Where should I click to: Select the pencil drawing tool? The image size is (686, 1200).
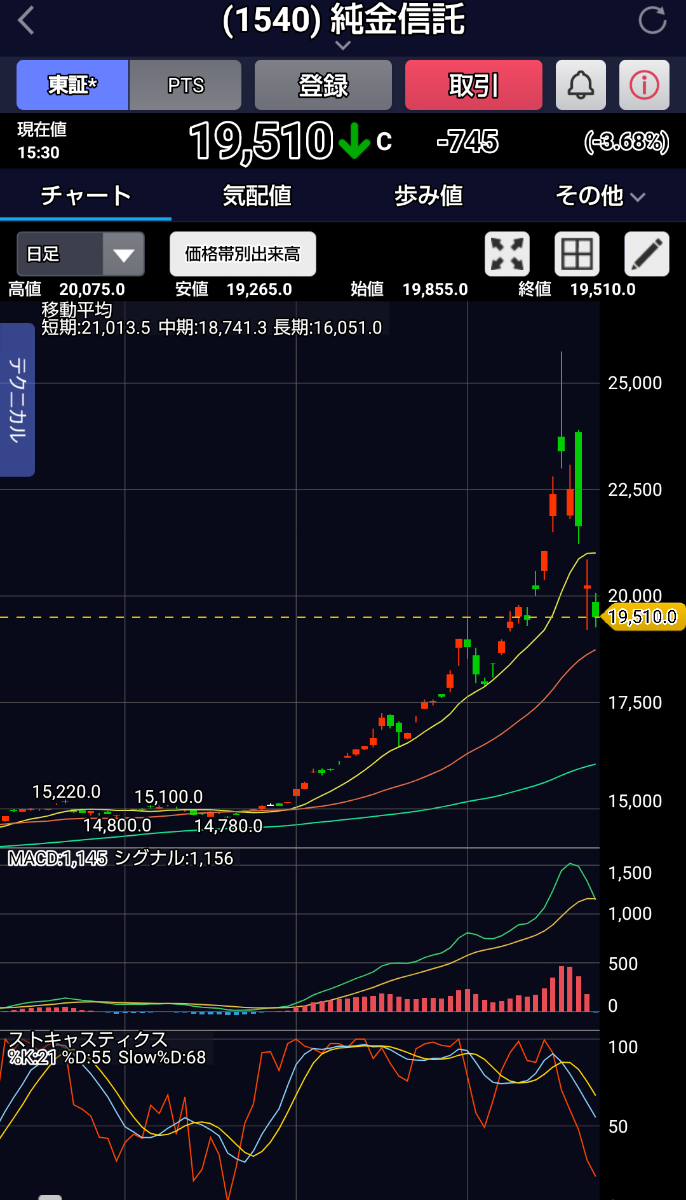646,254
